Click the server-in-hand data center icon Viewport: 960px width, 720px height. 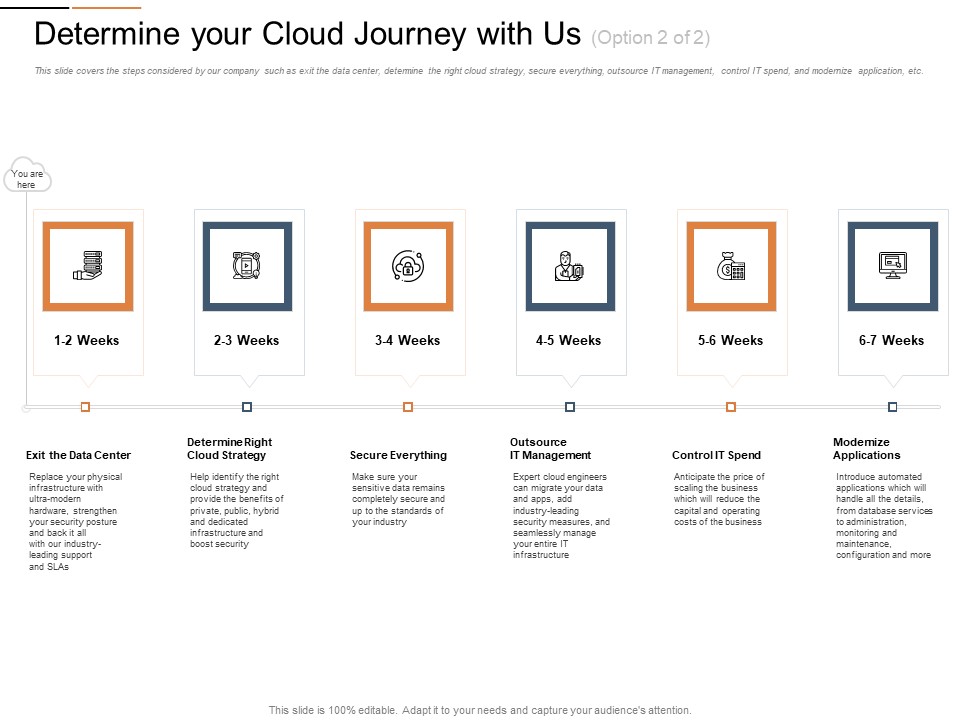point(88,266)
